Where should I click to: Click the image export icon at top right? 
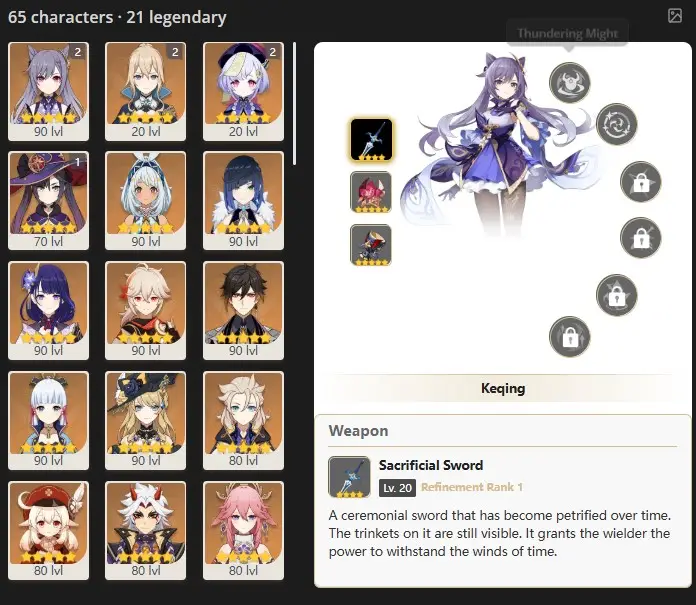(x=675, y=16)
